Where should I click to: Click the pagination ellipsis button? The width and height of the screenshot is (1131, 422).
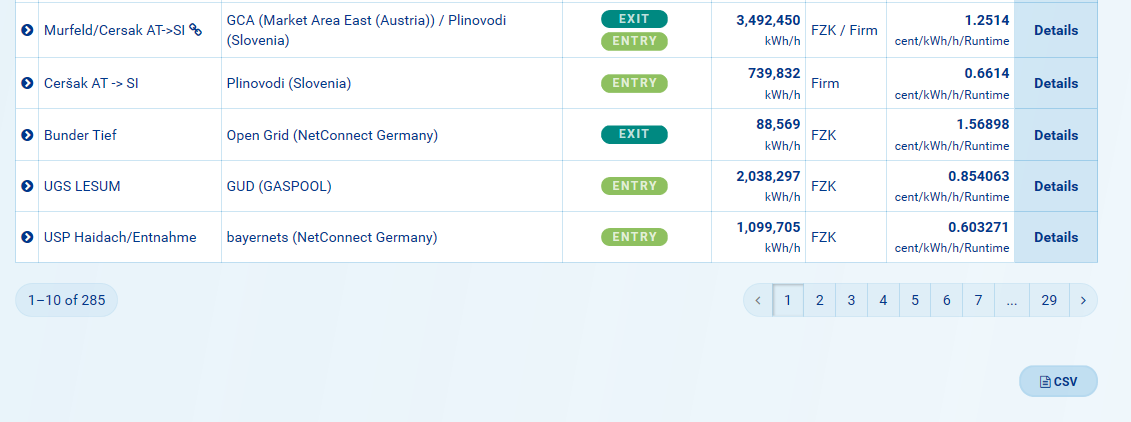pos(1012,300)
